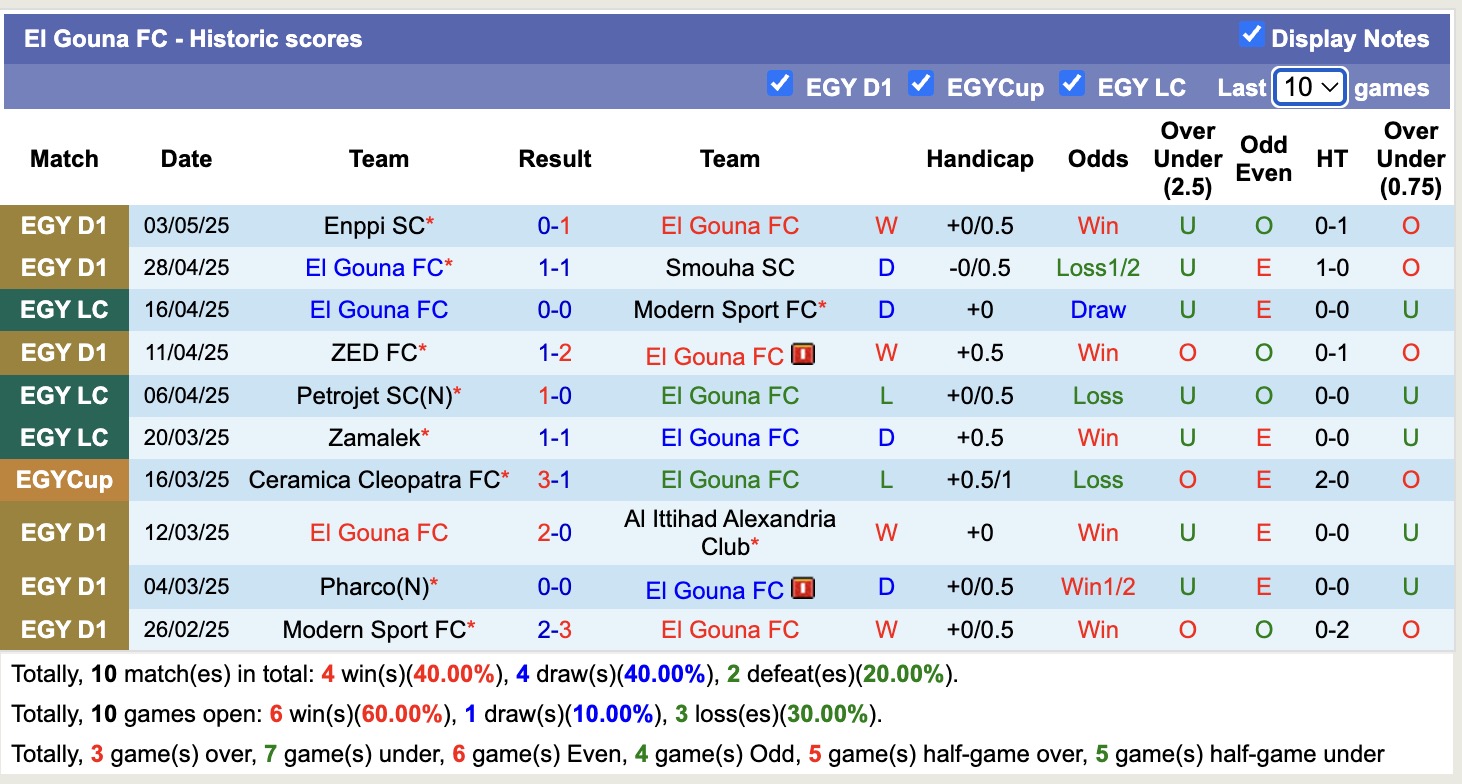Open the last games count dropdown
The height and width of the screenshot is (784, 1462).
(x=1310, y=87)
